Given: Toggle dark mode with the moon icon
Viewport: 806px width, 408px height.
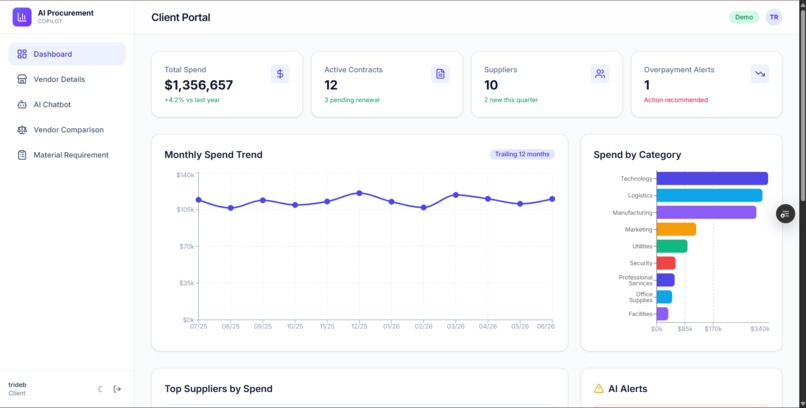Looking at the screenshot, I should click(x=100, y=389).
